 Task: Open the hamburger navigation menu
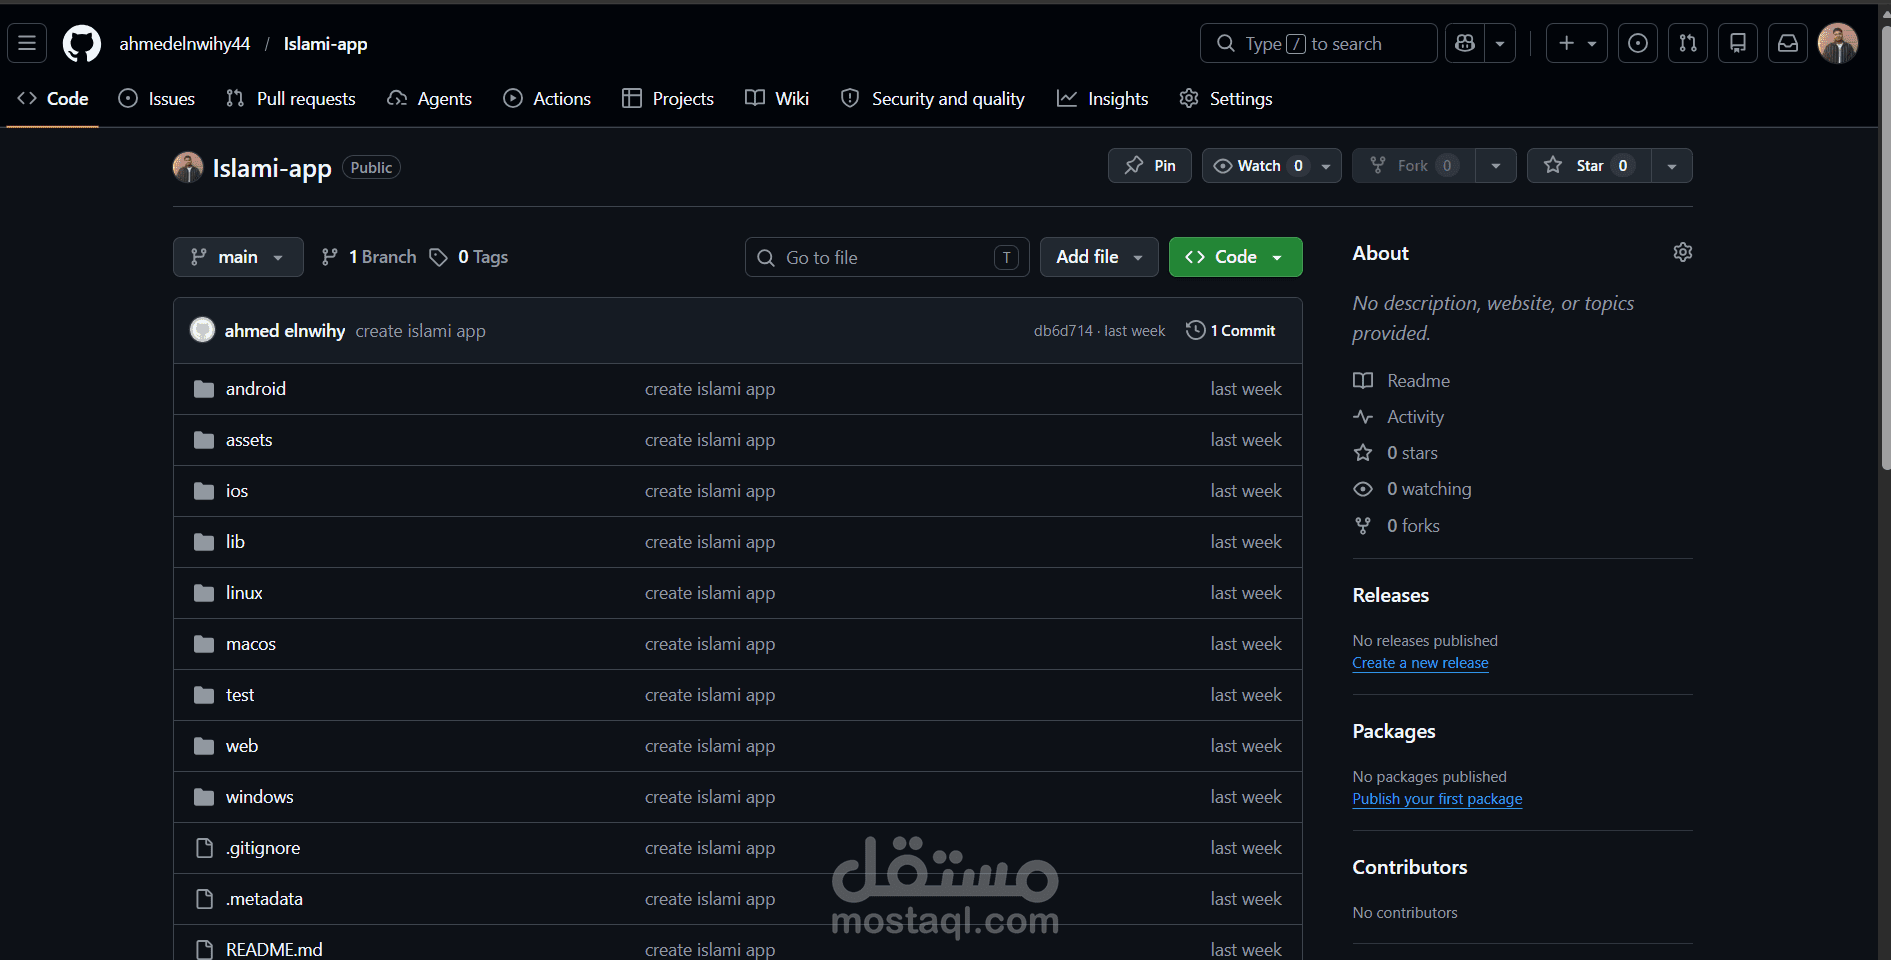(x=27, y=43)
